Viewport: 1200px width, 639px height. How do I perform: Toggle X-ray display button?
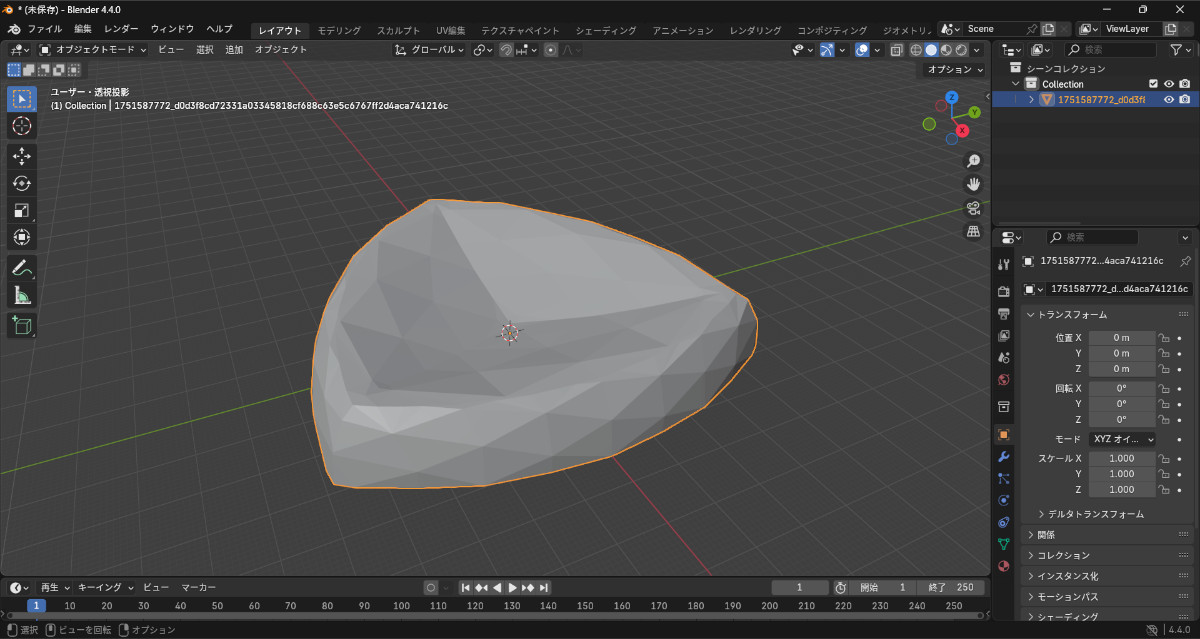pos(897,49)
